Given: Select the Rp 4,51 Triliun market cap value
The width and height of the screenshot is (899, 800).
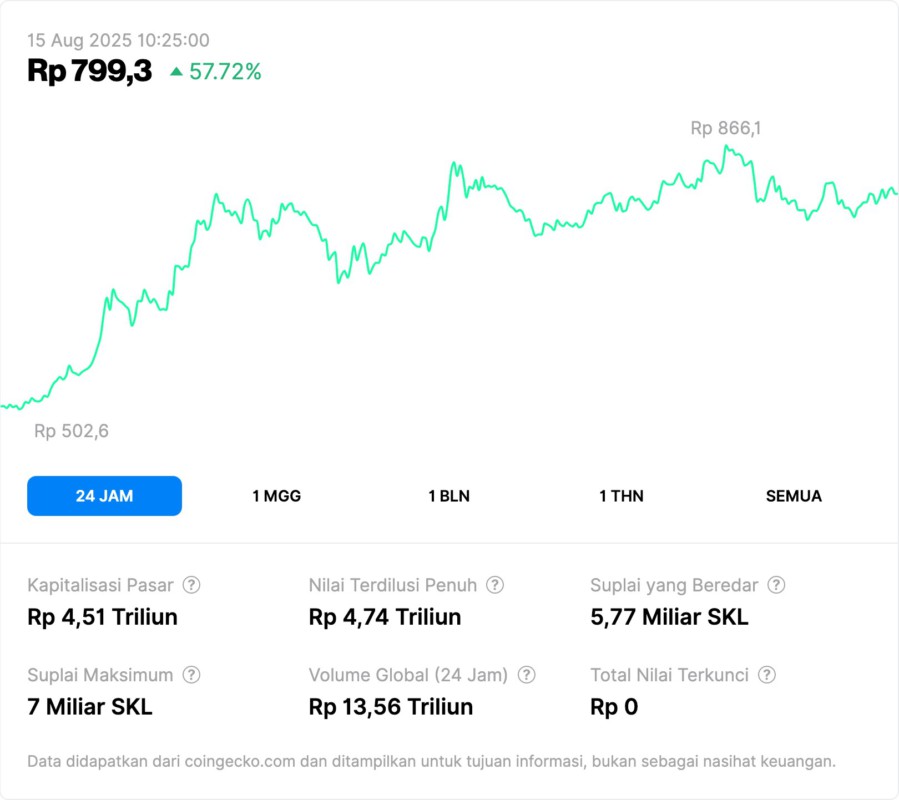Looking at the screenshot, I should tap(102, 617).
